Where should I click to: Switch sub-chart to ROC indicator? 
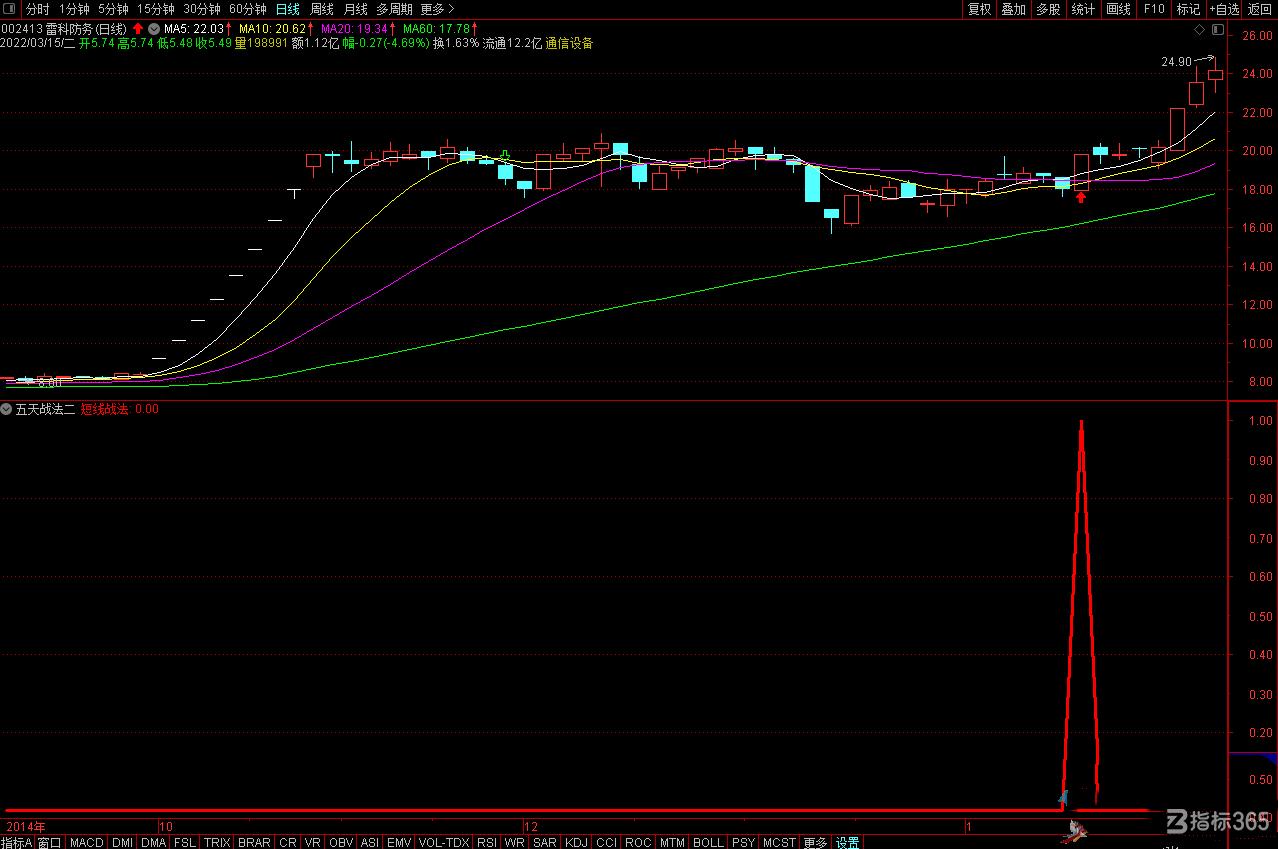[638, 843]
